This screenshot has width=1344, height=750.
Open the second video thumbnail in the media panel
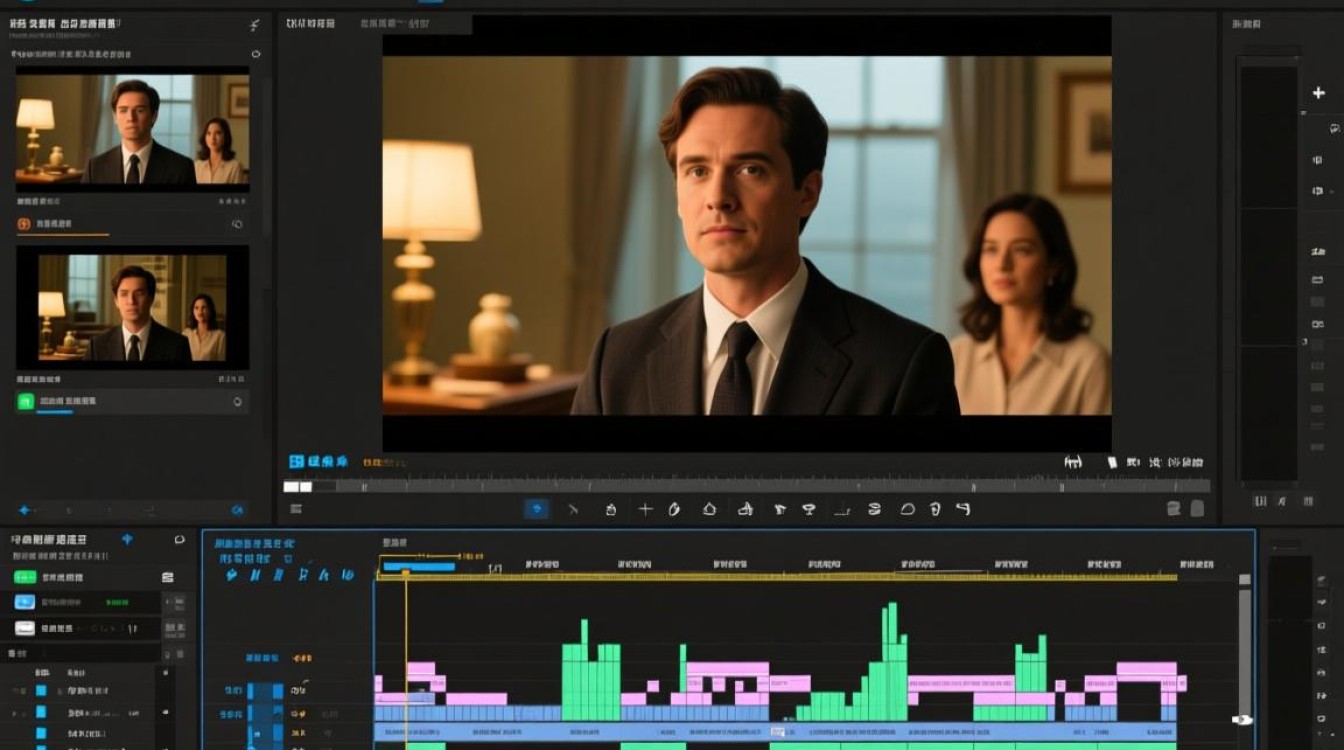pyautogui.click(x=132, y=306)
